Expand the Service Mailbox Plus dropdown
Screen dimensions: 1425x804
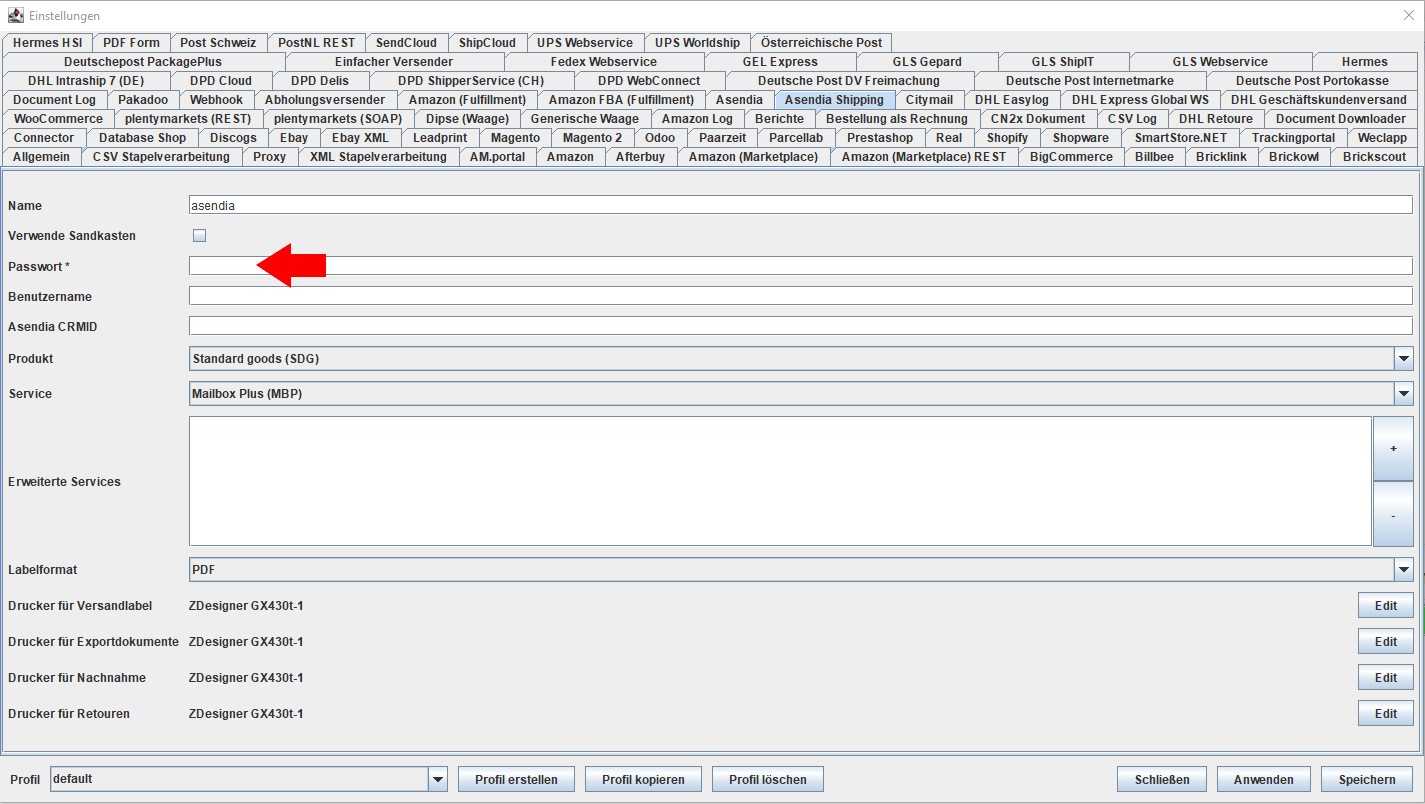click(1404, 394)
